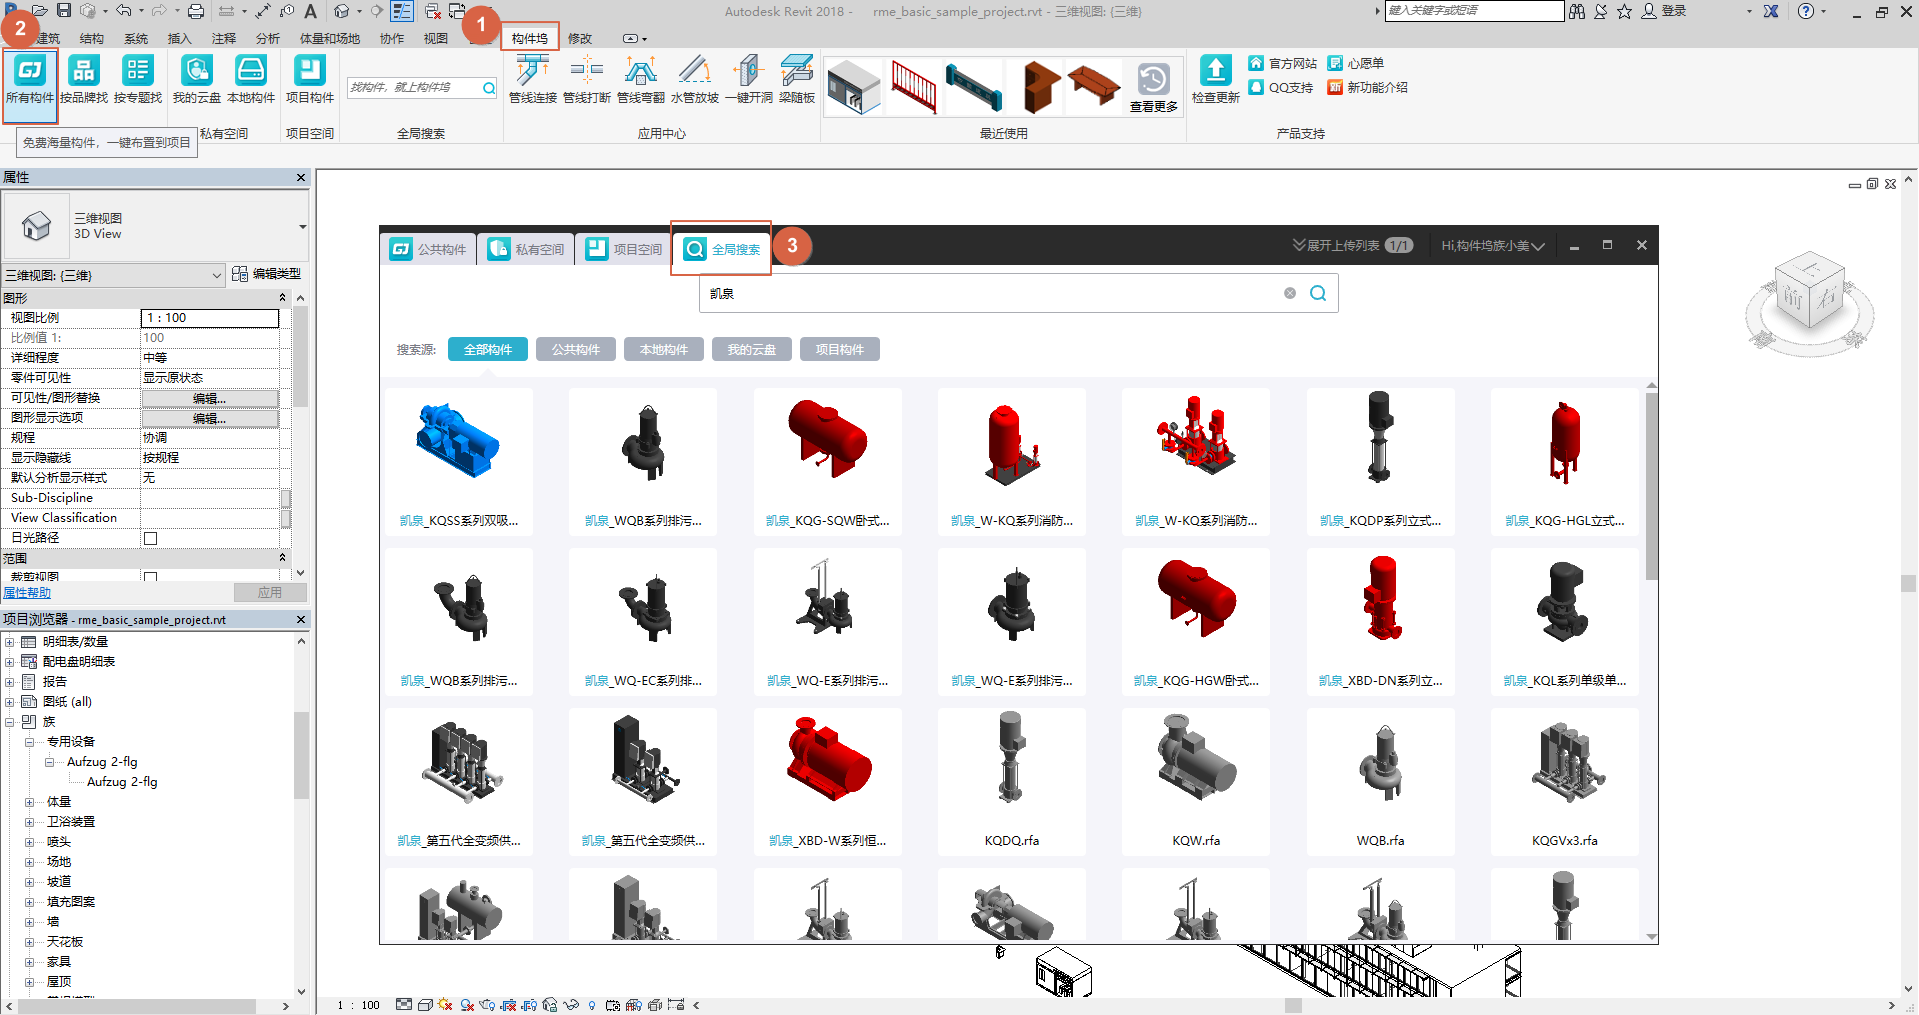Select the 梁随板 beam tool
1919x1015 pixels.
[797, 80]
